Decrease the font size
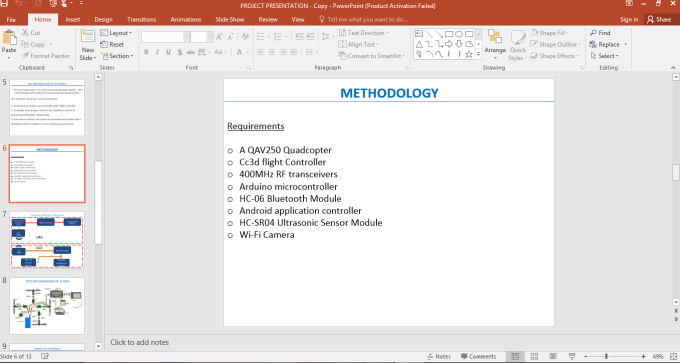 point(230,37)
